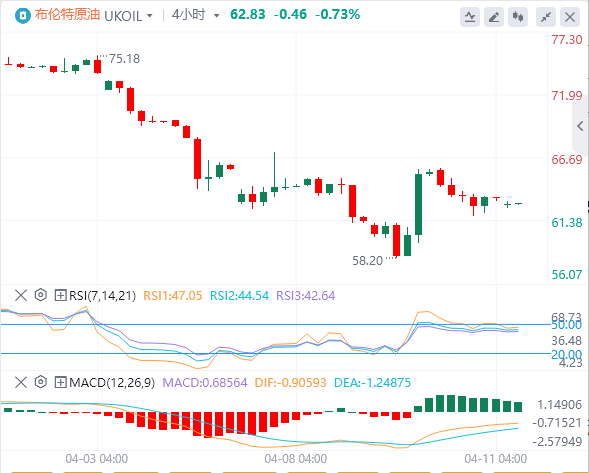Click the 04-08 04:00 time axis label

click(x=296, y=459)
